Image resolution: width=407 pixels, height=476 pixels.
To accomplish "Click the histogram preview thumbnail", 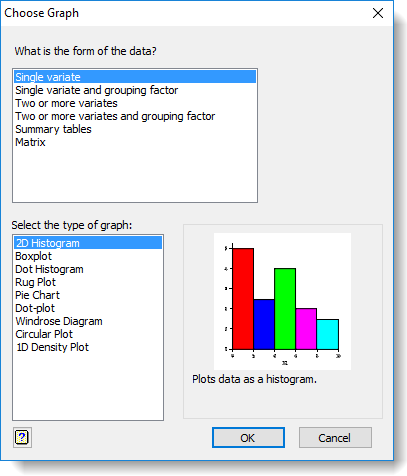I will 282,301.
